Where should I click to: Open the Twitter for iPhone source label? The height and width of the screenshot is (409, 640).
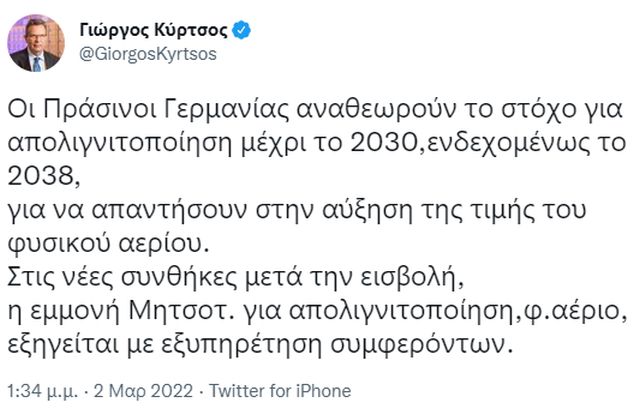pos(280,389)
